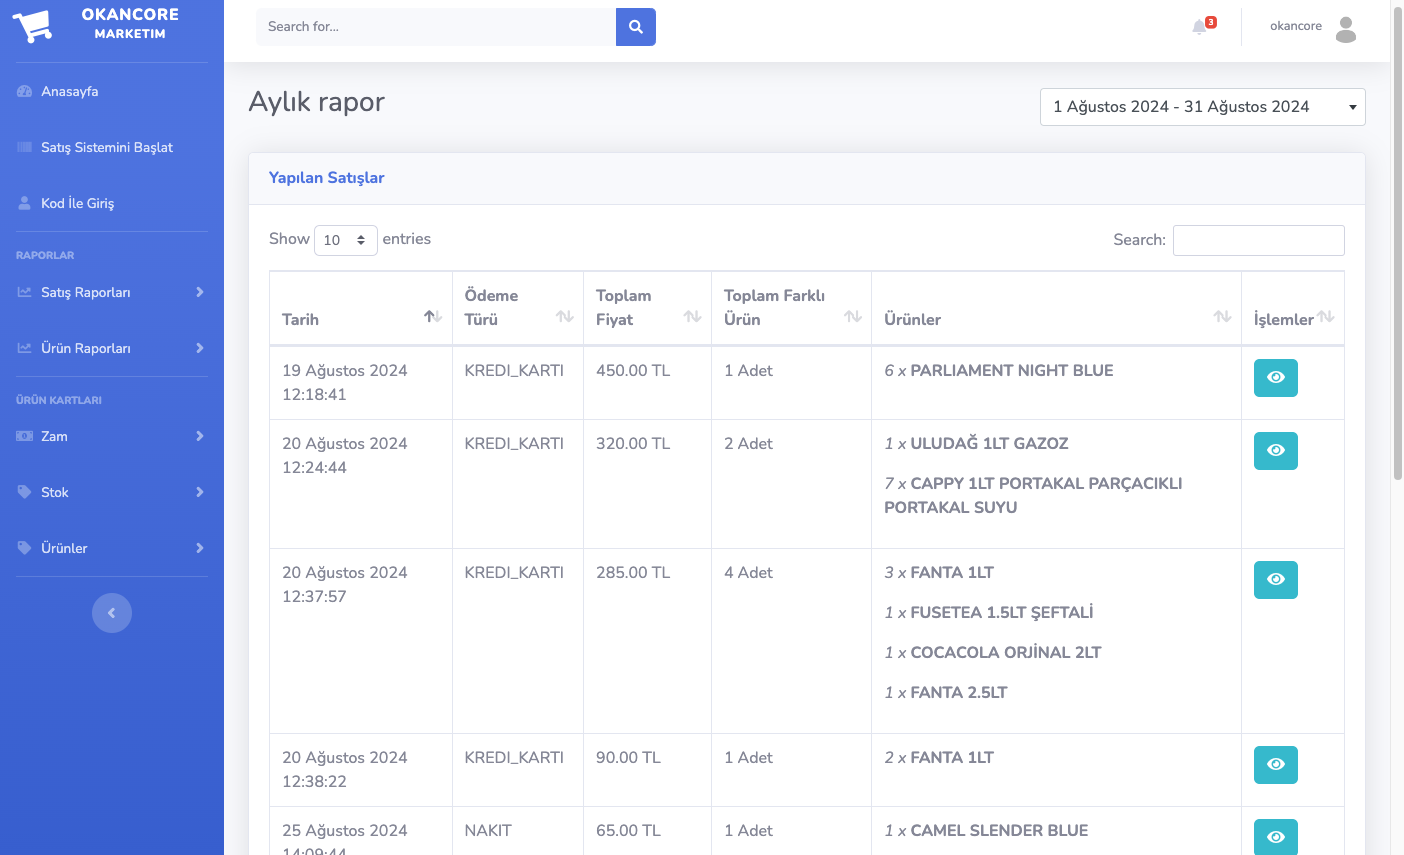Expand Satış Raporları chevron
Viewport: 1404px width, 855px height.
[200, 292]
